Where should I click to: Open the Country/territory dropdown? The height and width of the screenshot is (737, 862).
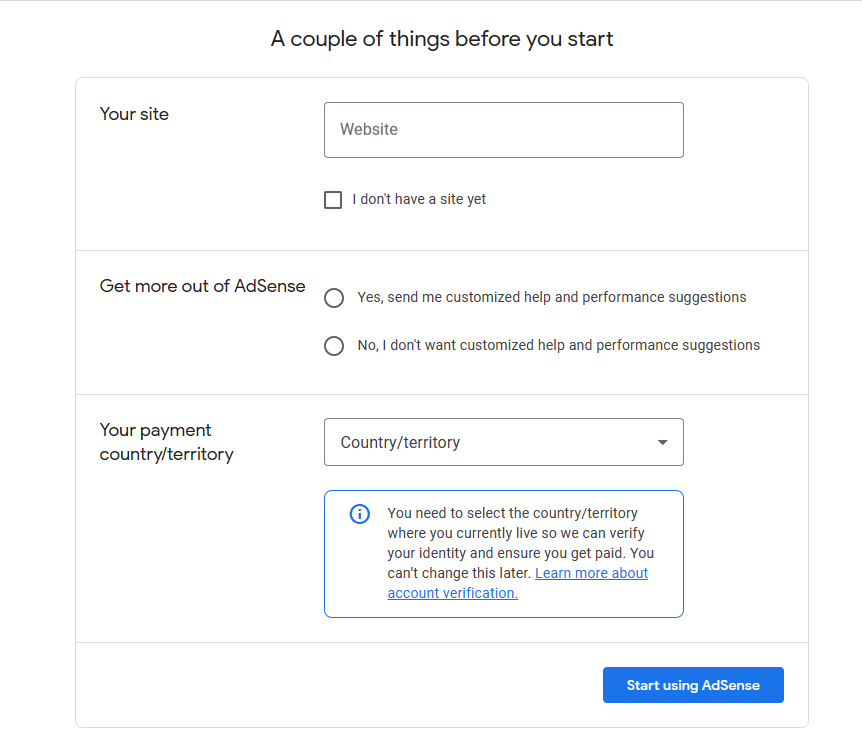coord(503,442)
